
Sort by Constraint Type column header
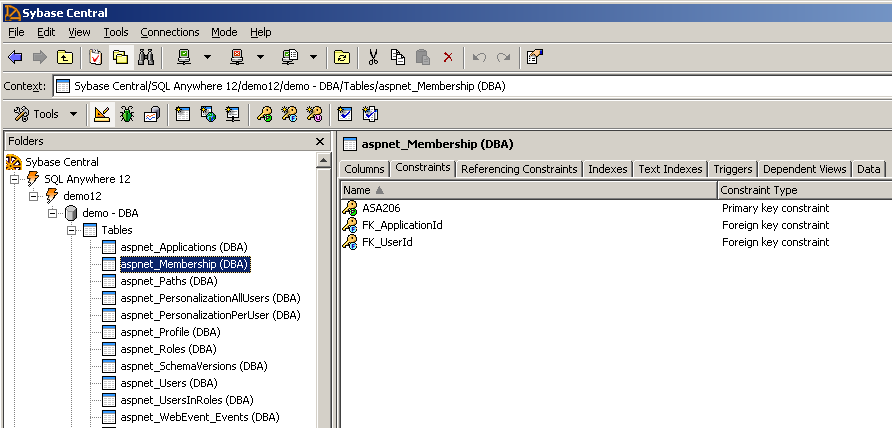click(x=804, y=190)
